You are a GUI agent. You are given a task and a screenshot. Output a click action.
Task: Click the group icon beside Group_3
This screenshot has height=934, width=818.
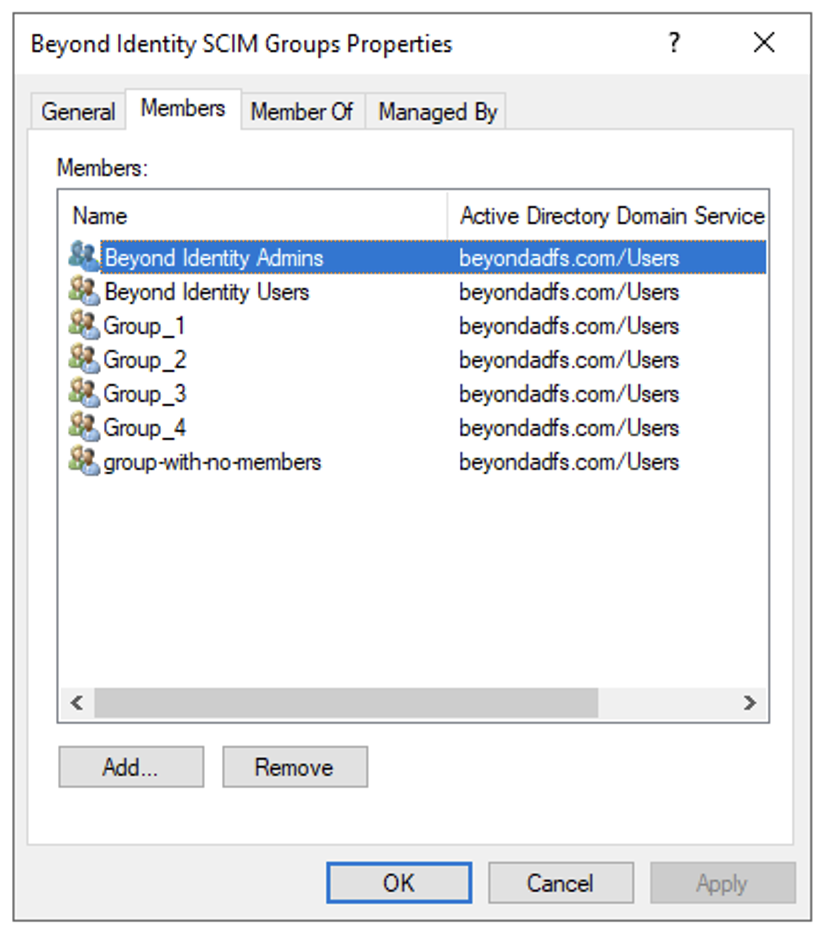tap(83, 393)
